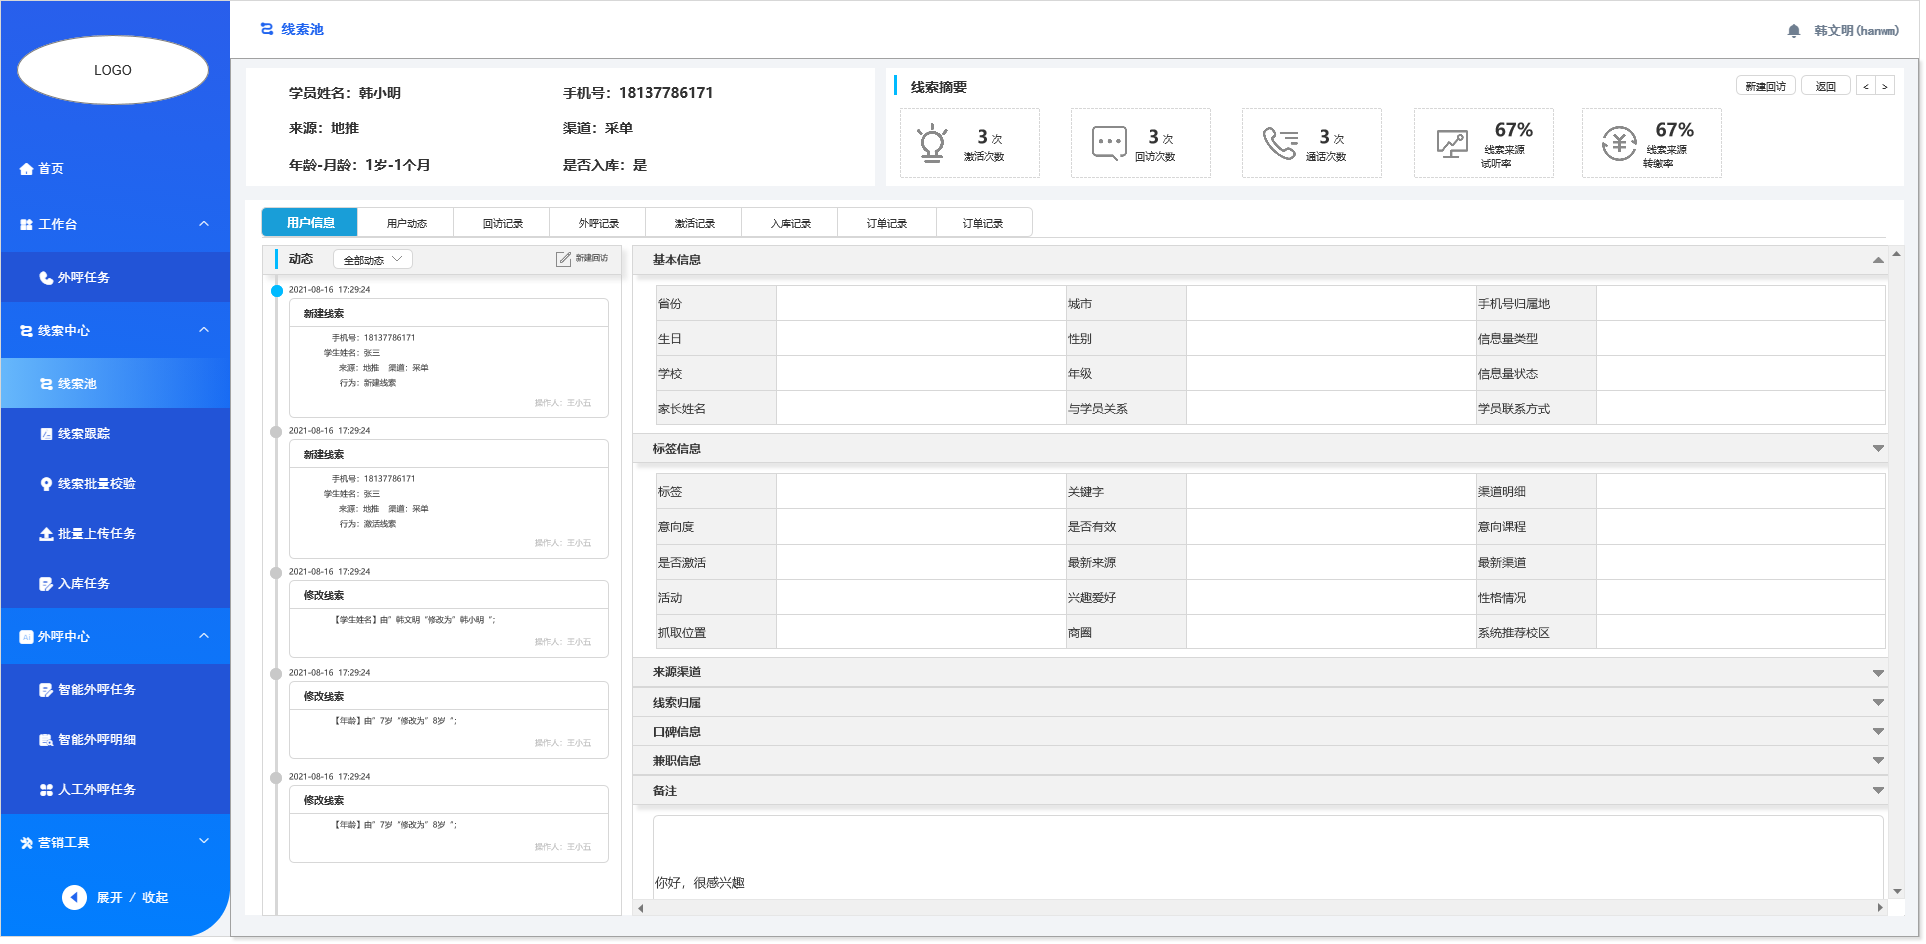The width and height of the screenshot is (1926, 944).
Task: Switch to the 用户信息 tab
Action: (310, 223)
